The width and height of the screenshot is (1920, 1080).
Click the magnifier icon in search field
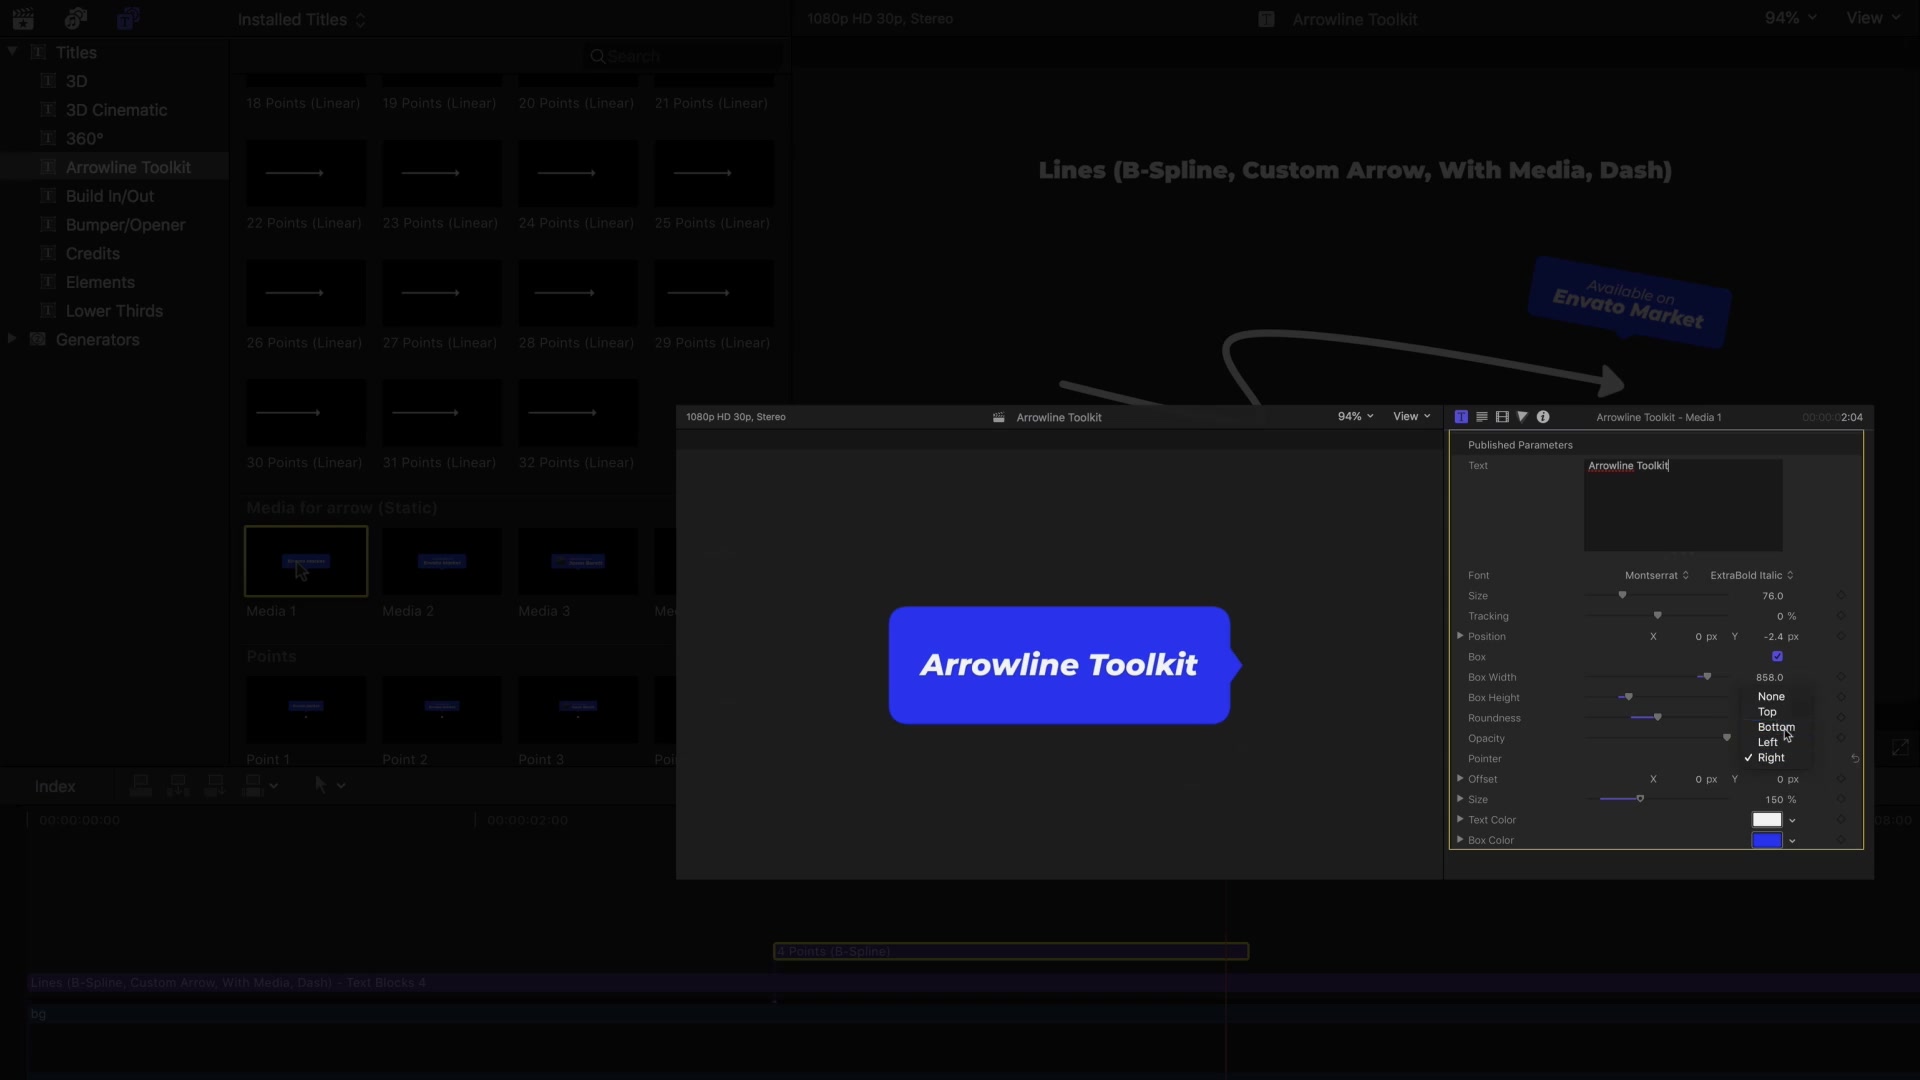point(597,56)
